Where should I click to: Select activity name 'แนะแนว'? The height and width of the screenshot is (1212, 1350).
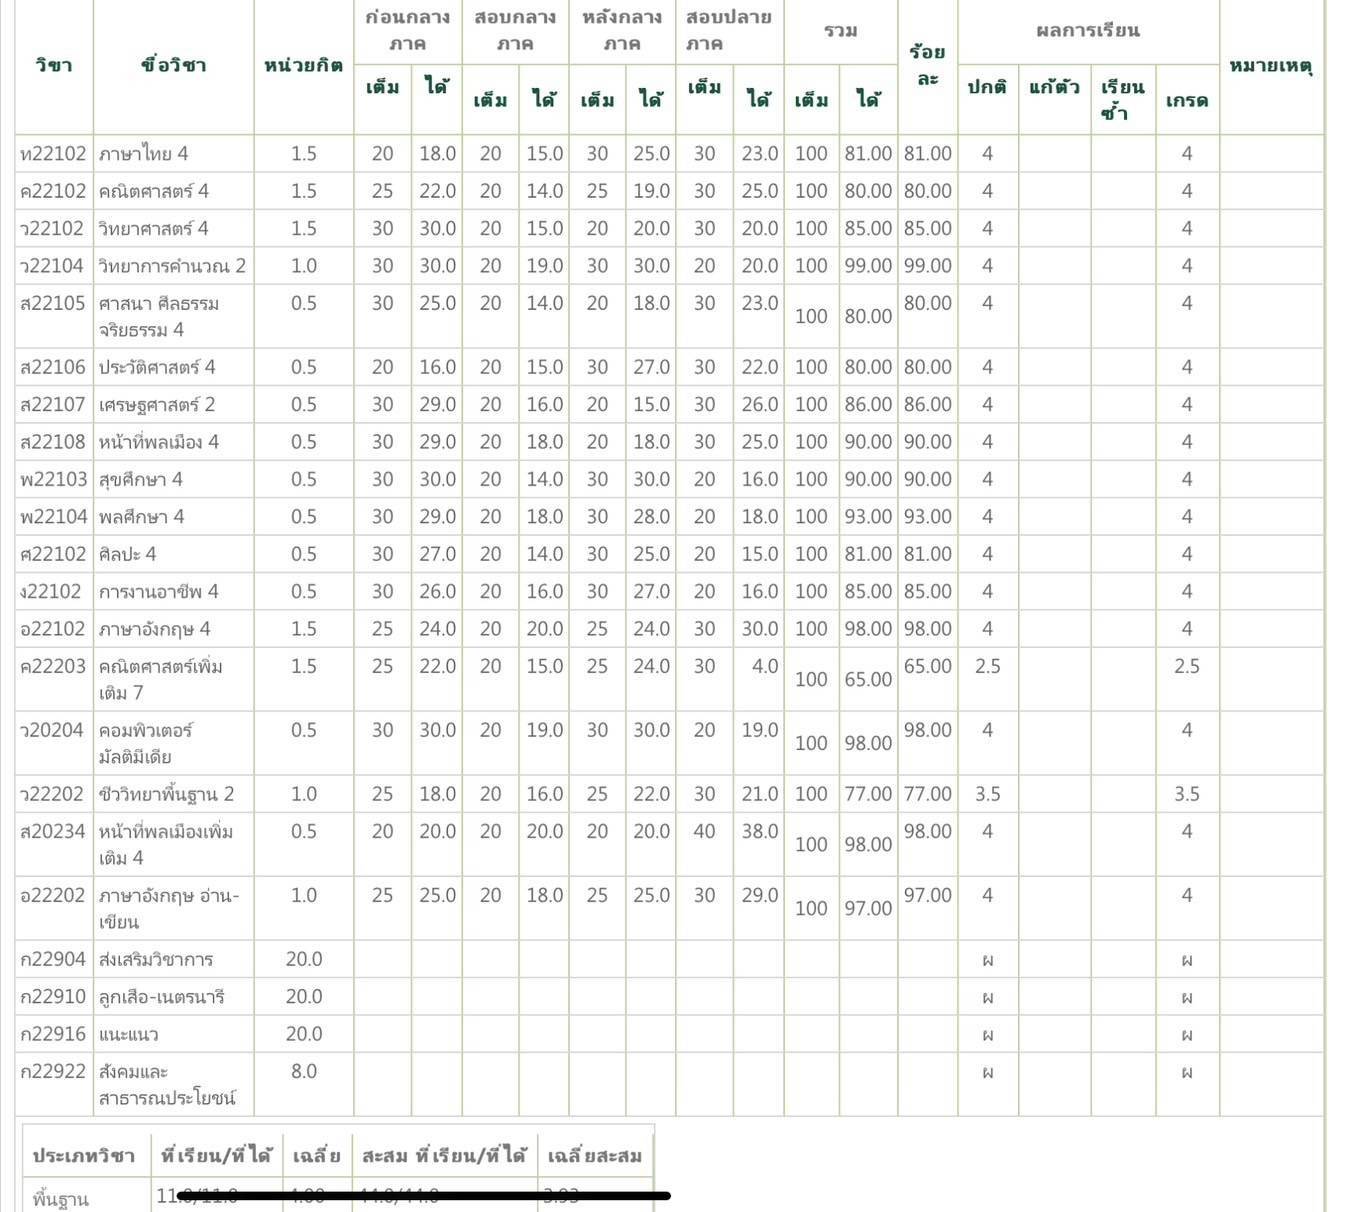[x=129, y=1034]
